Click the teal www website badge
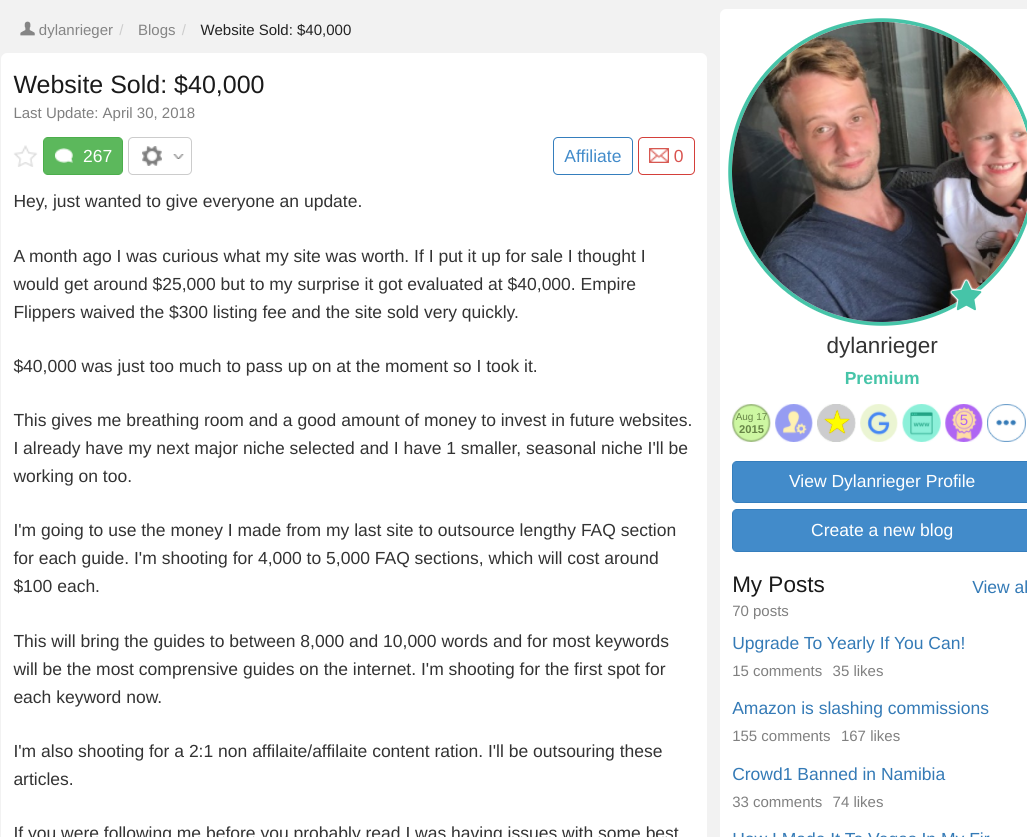Image resolution: width=1027 pixels, height=837 pixels. coord(922,423)
